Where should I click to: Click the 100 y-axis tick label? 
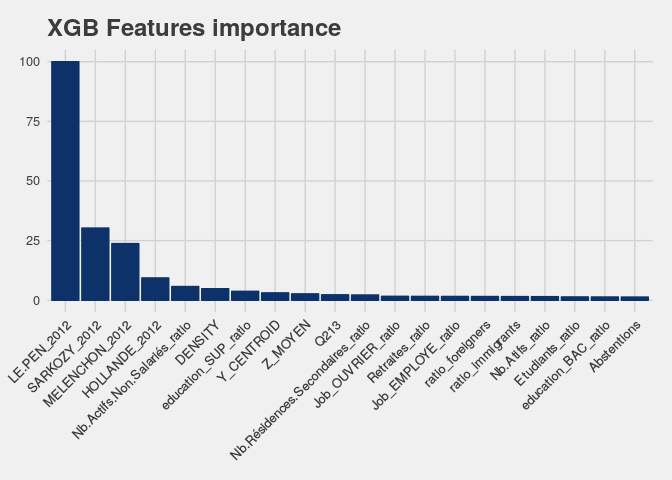[x=30, y=62]
